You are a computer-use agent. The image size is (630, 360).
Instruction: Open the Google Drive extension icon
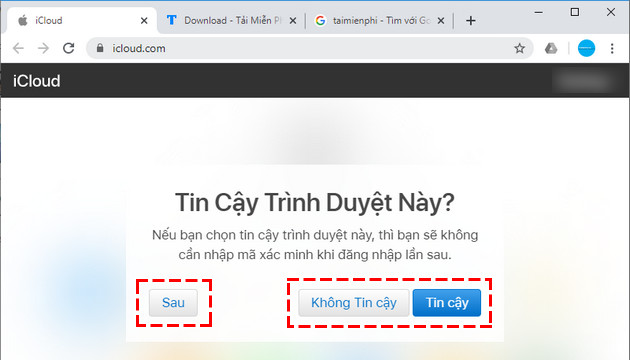(x=551, y=49)
